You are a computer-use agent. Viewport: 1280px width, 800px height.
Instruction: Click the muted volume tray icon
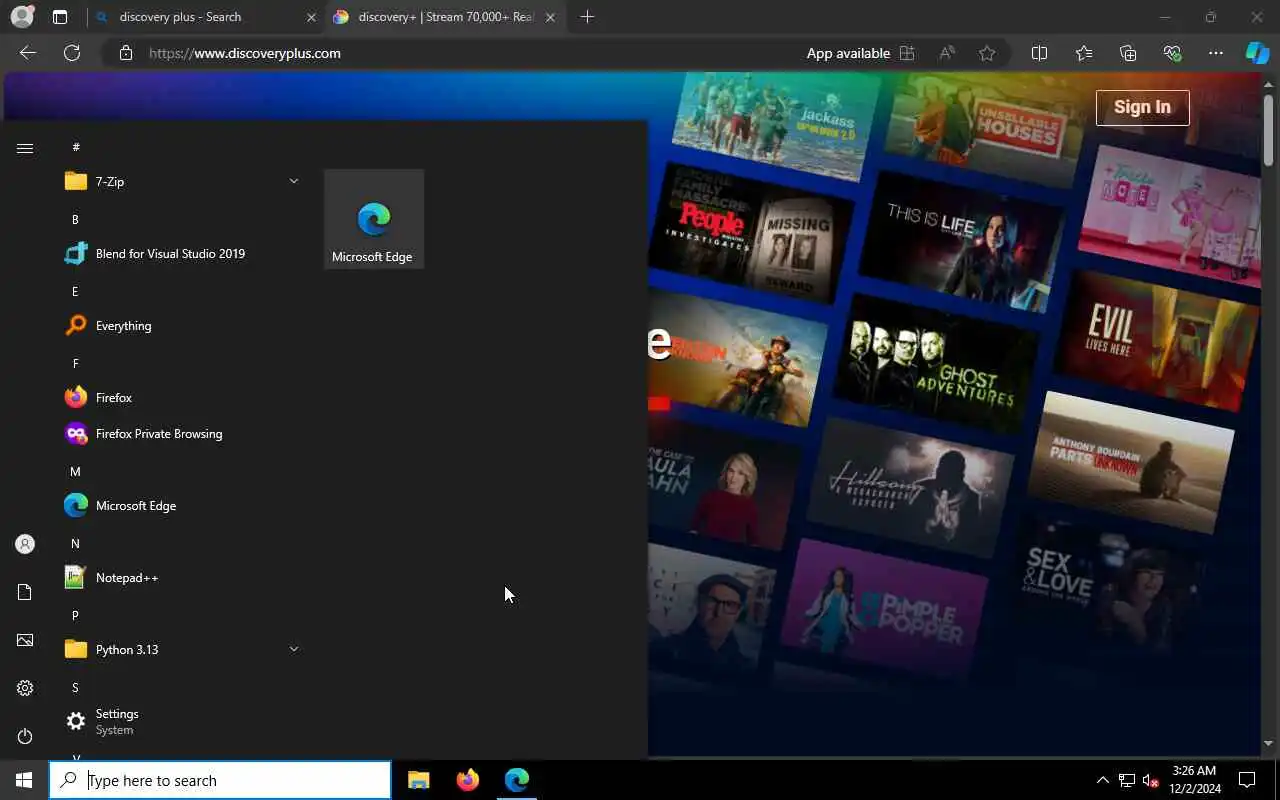(1151, 780)
